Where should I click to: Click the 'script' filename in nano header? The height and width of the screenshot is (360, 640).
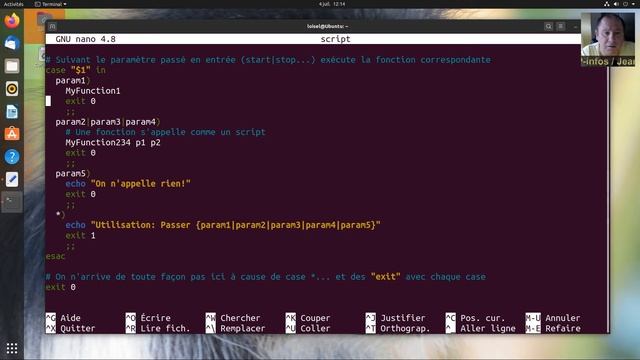click(x=335, y=39)
